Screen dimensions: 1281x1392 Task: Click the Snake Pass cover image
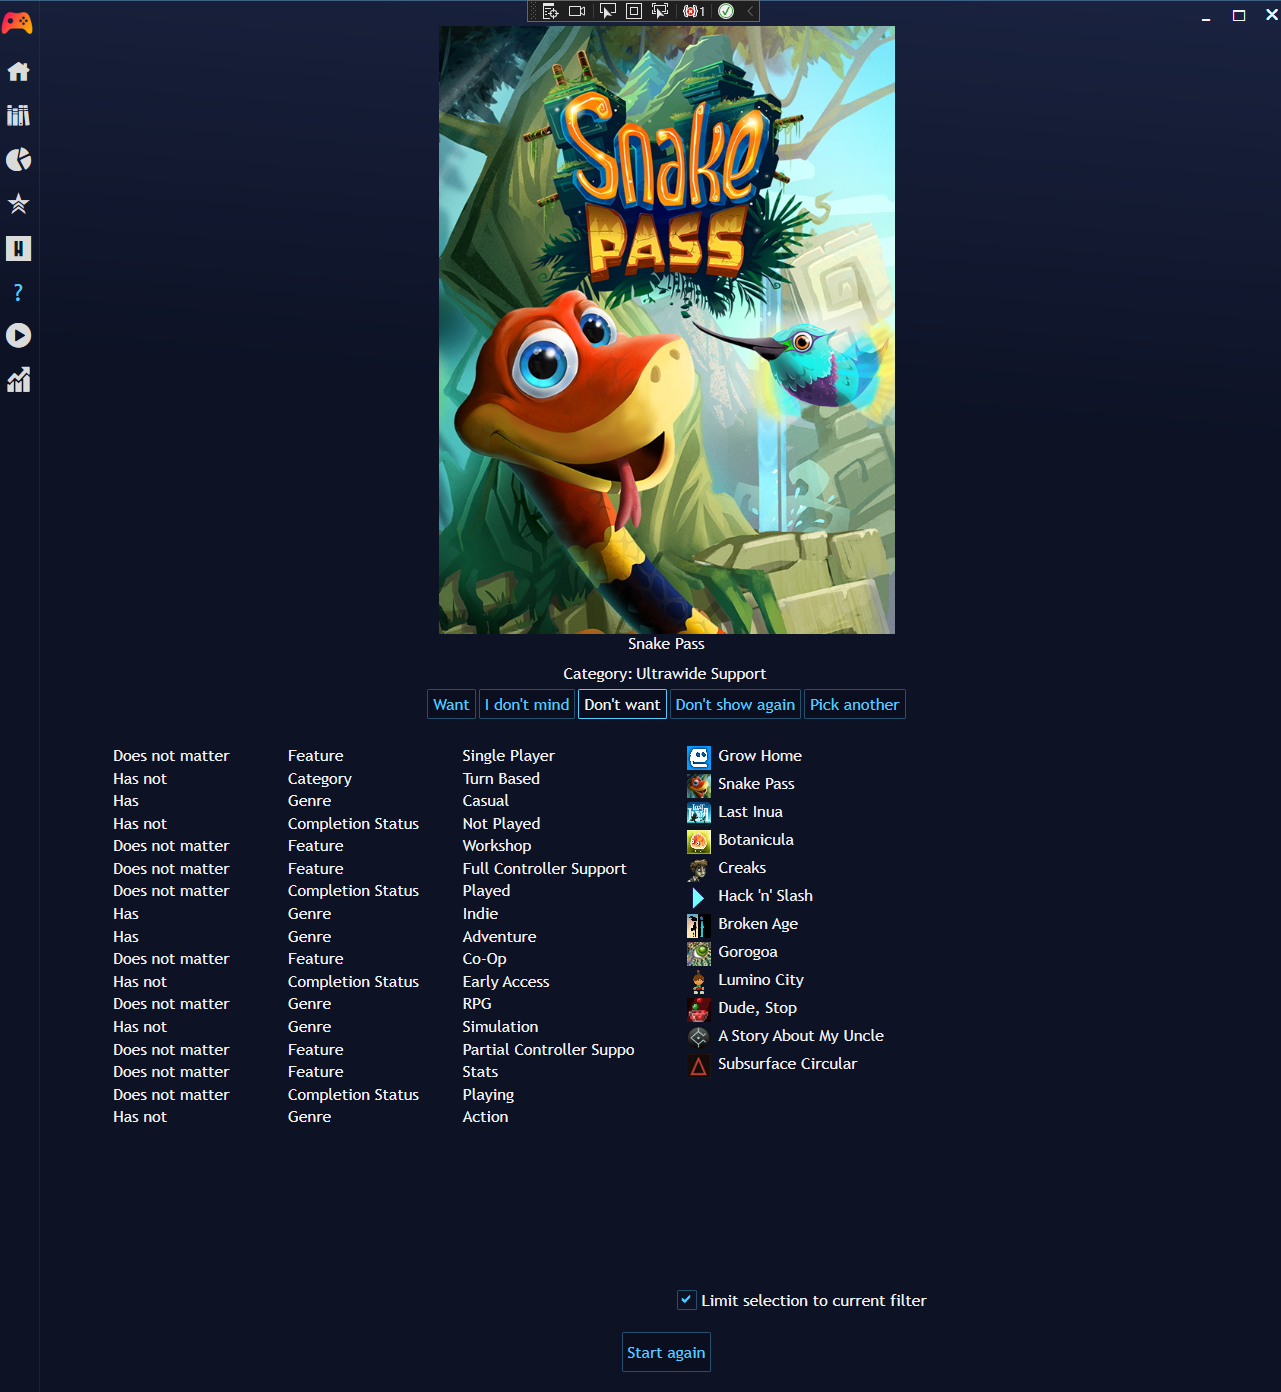[667, 330]
